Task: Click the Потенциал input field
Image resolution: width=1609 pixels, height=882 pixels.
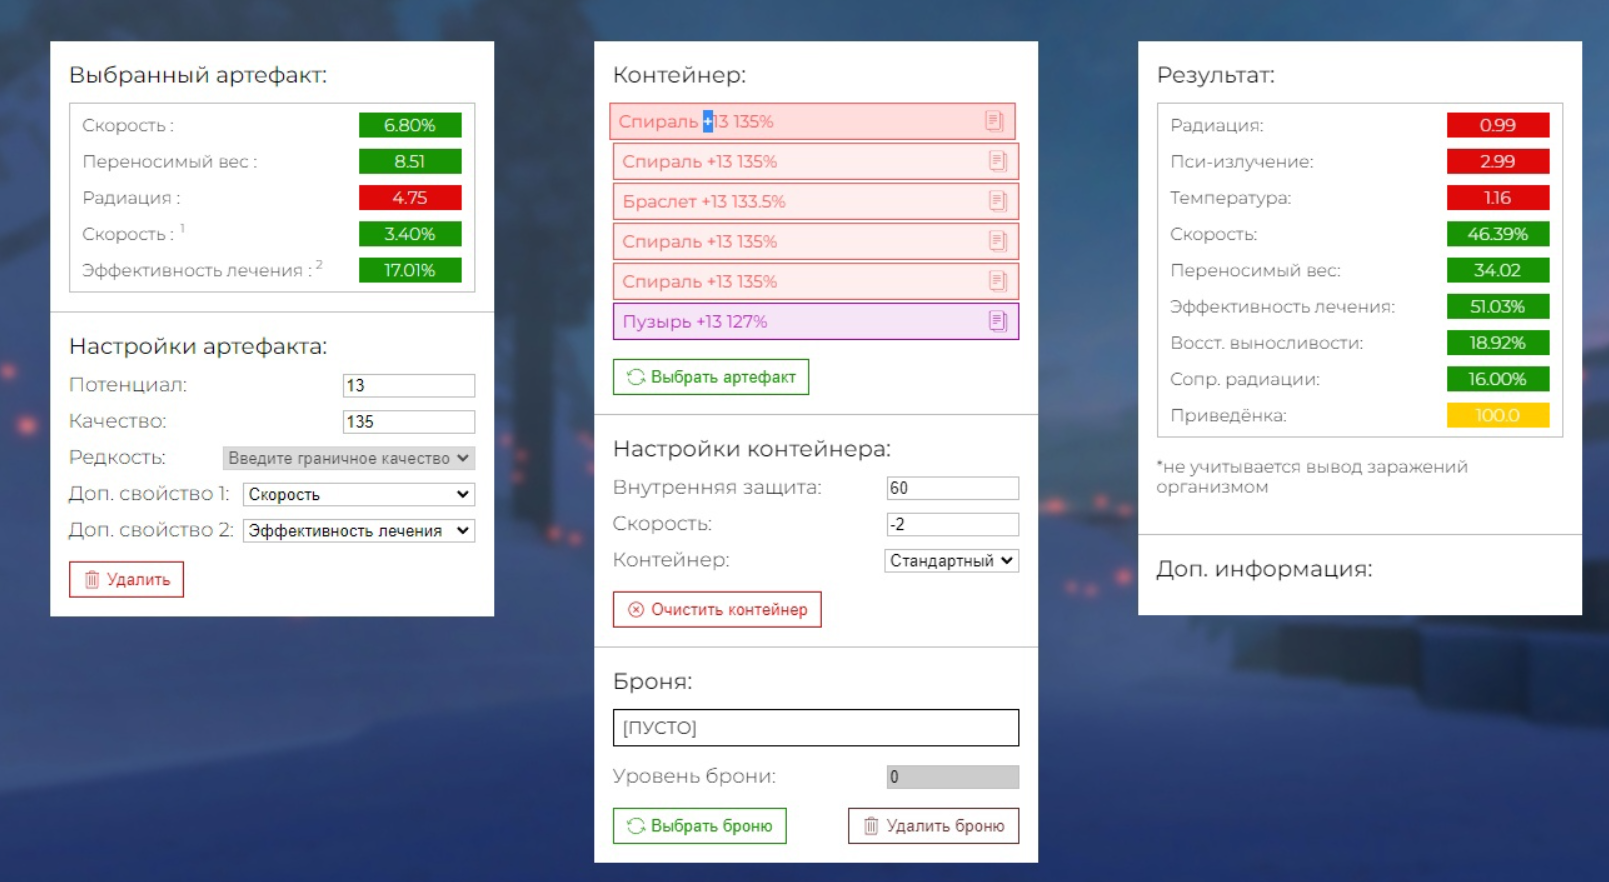Action: 408,386
